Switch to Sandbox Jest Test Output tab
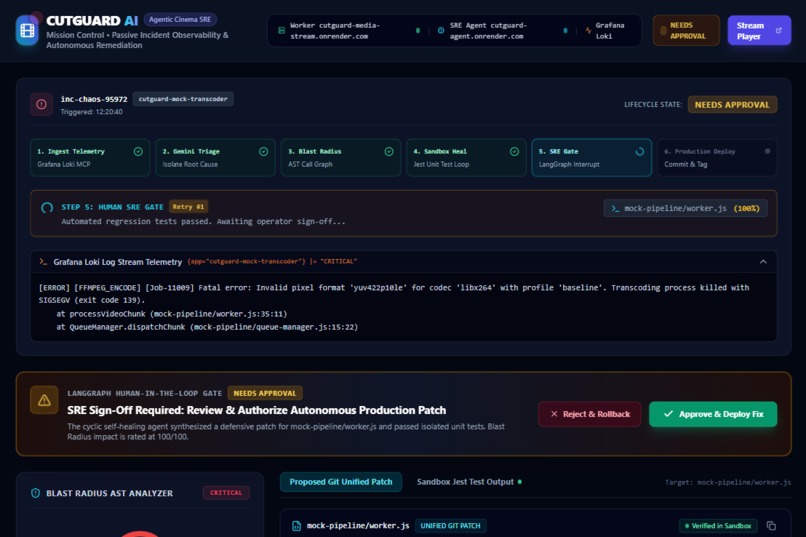806x537 pixels. point(469,482)
